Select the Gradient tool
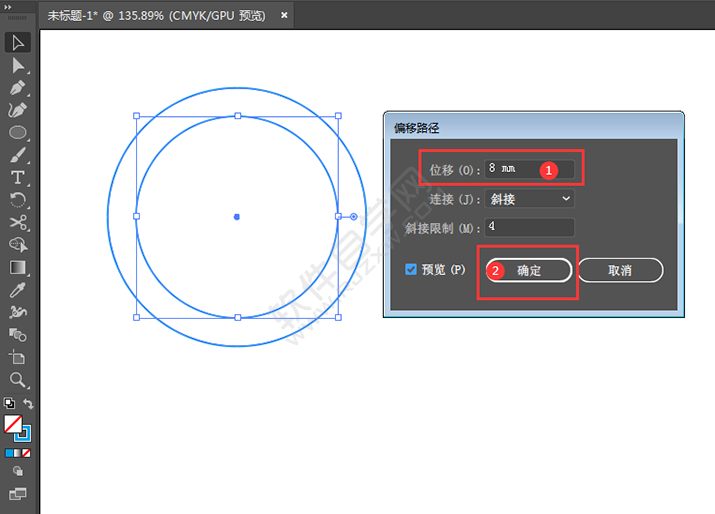Viewport: 715px width, 514px height. (x=18, y=267)
